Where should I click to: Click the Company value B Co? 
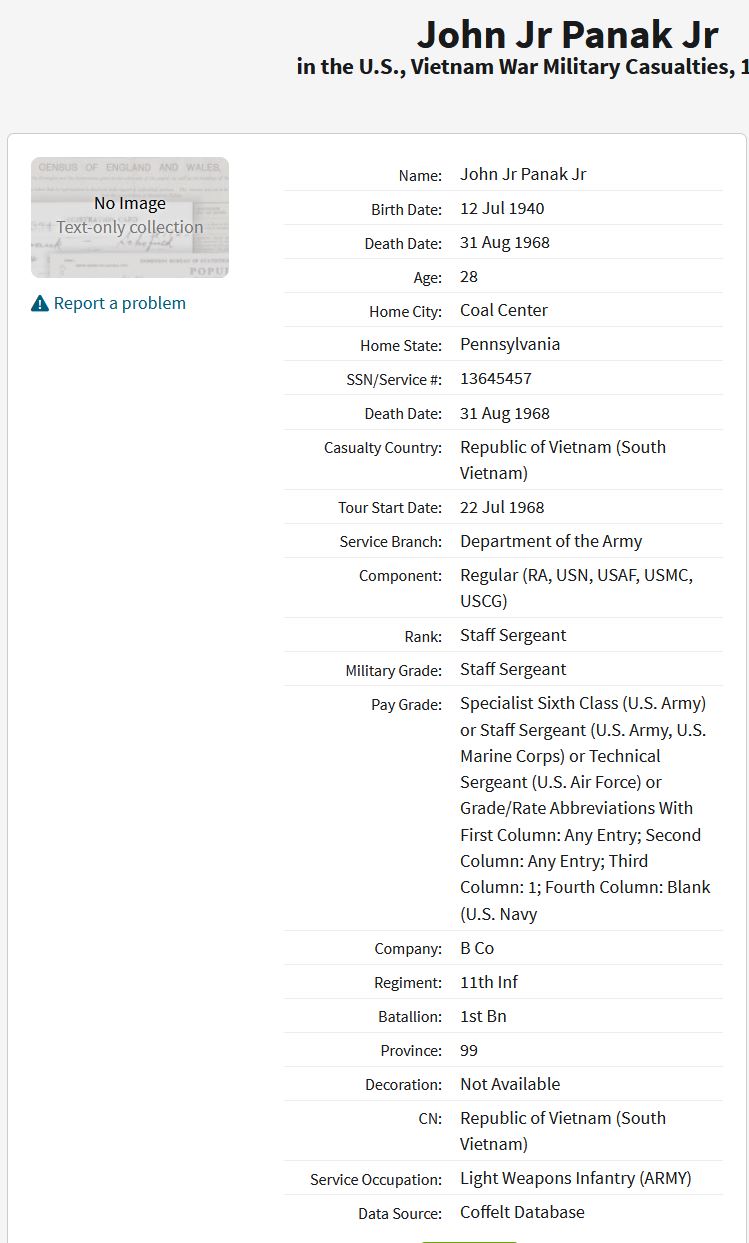[477, 948]
